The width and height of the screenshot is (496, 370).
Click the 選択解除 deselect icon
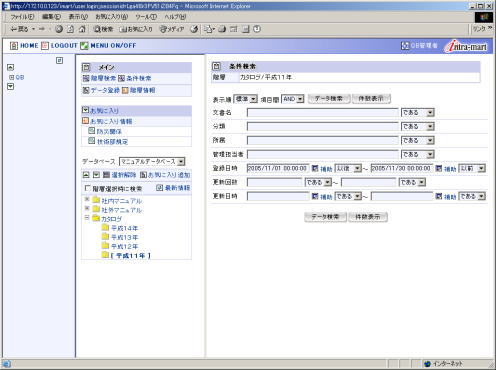coord(106,175)
